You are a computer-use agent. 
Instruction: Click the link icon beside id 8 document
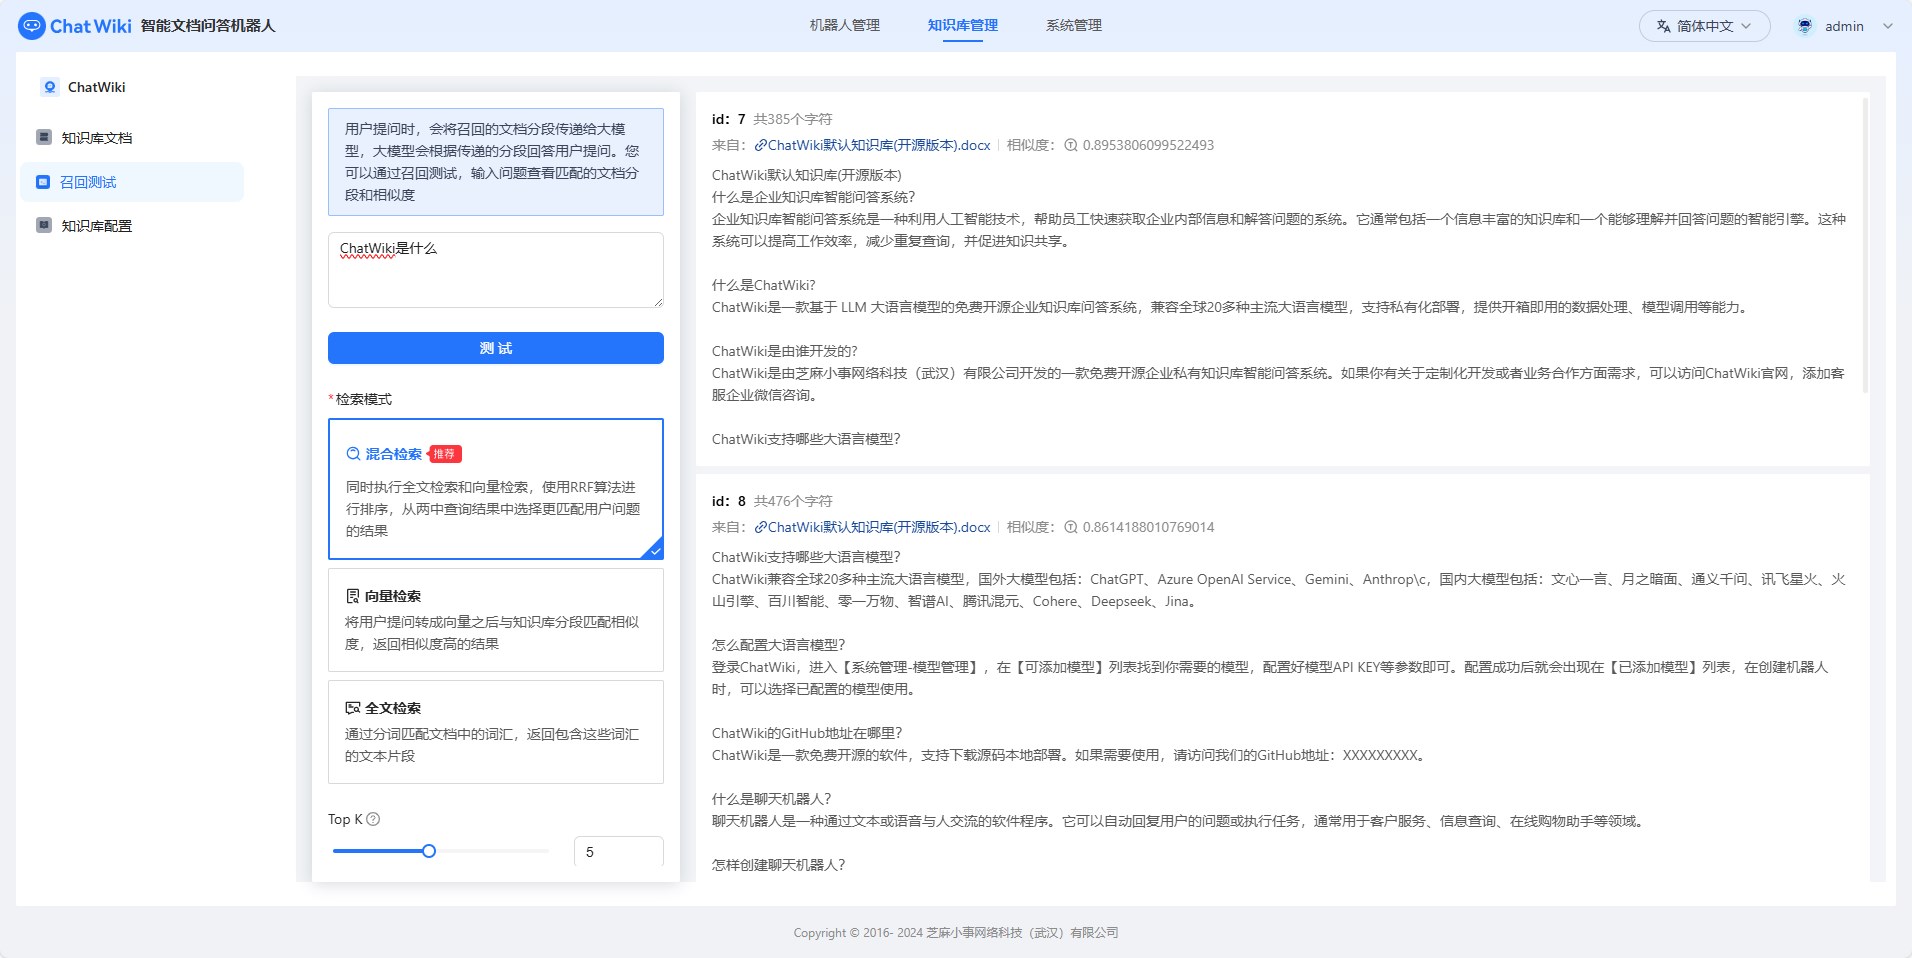[x=760, y=527]
